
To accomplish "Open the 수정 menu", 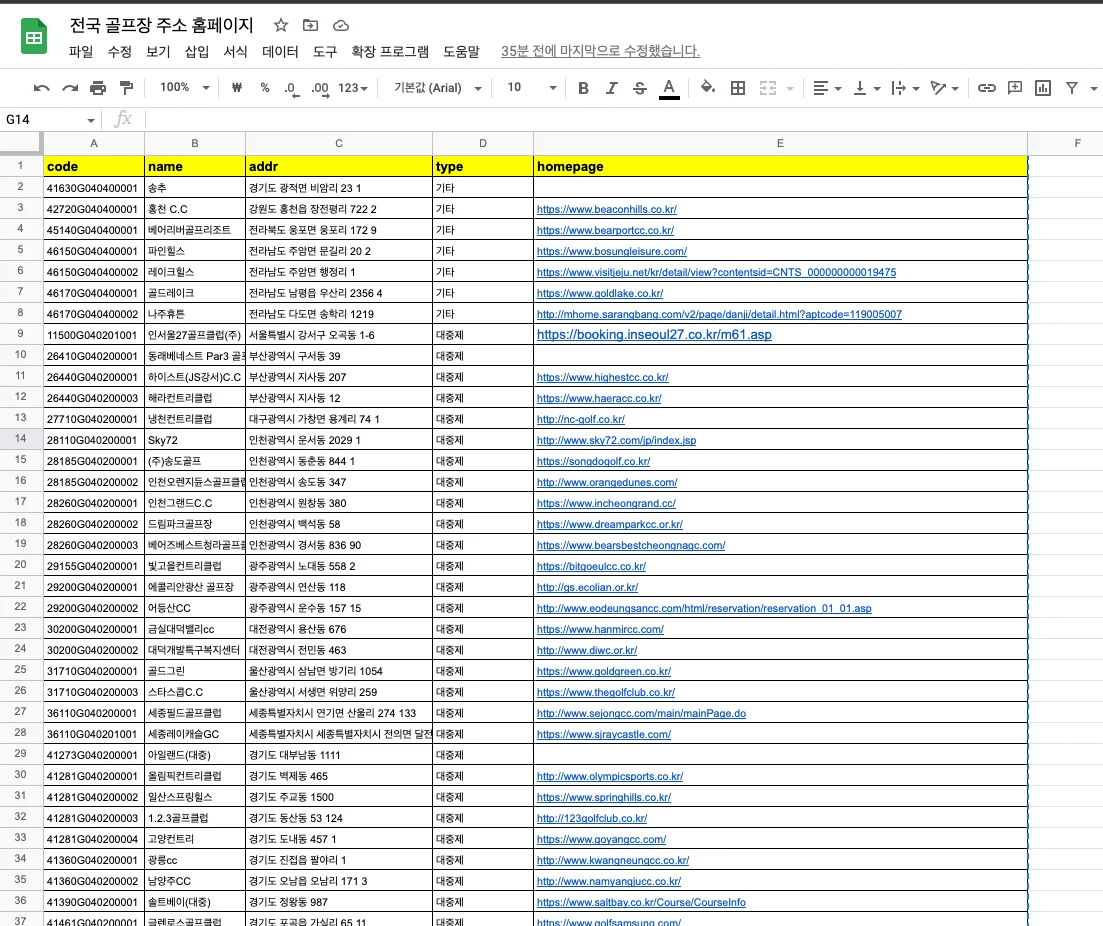I will 120,51.
